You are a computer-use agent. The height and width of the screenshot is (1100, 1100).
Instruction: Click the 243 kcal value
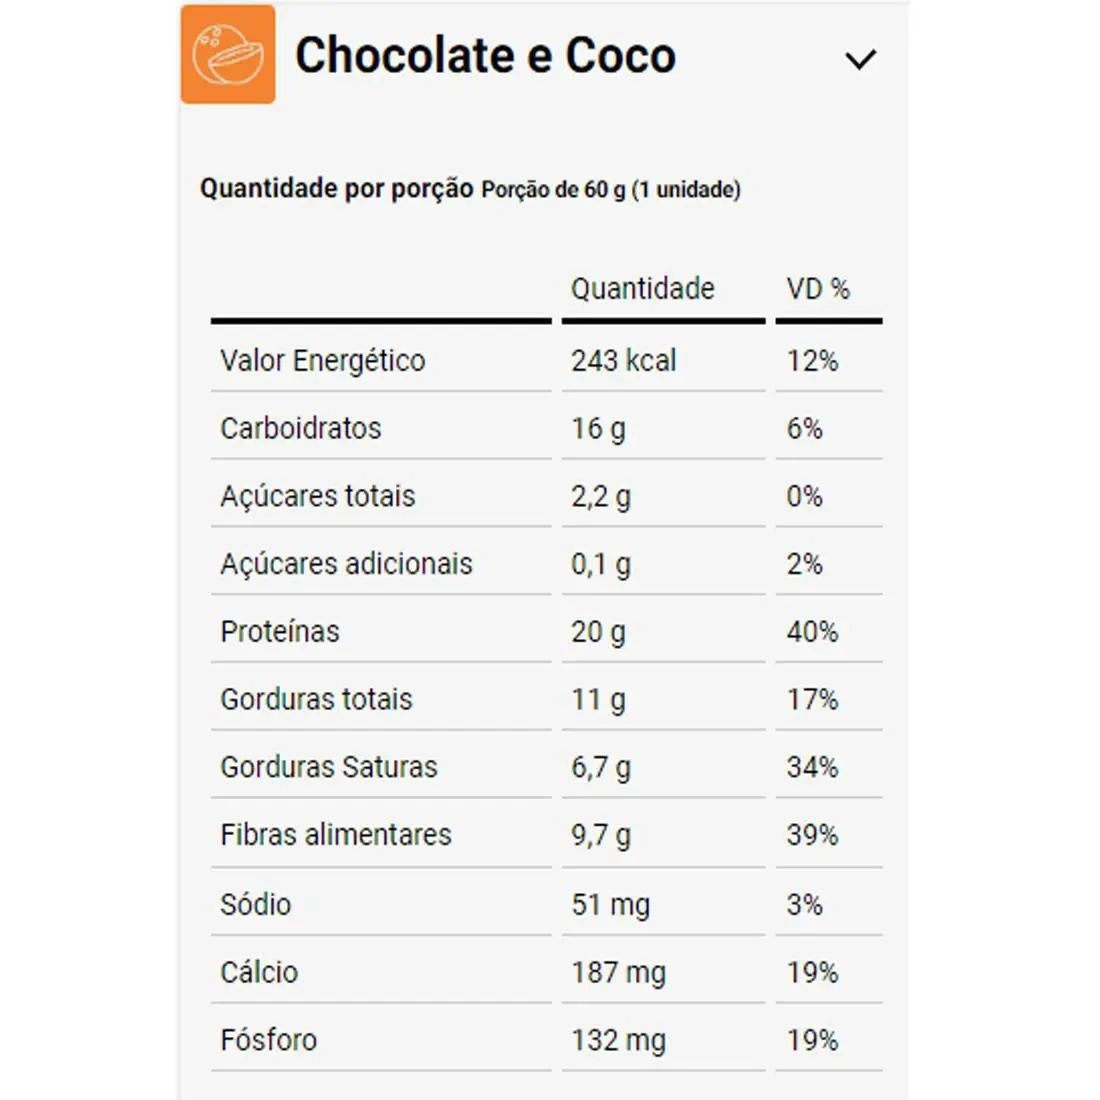click(624, 361)
